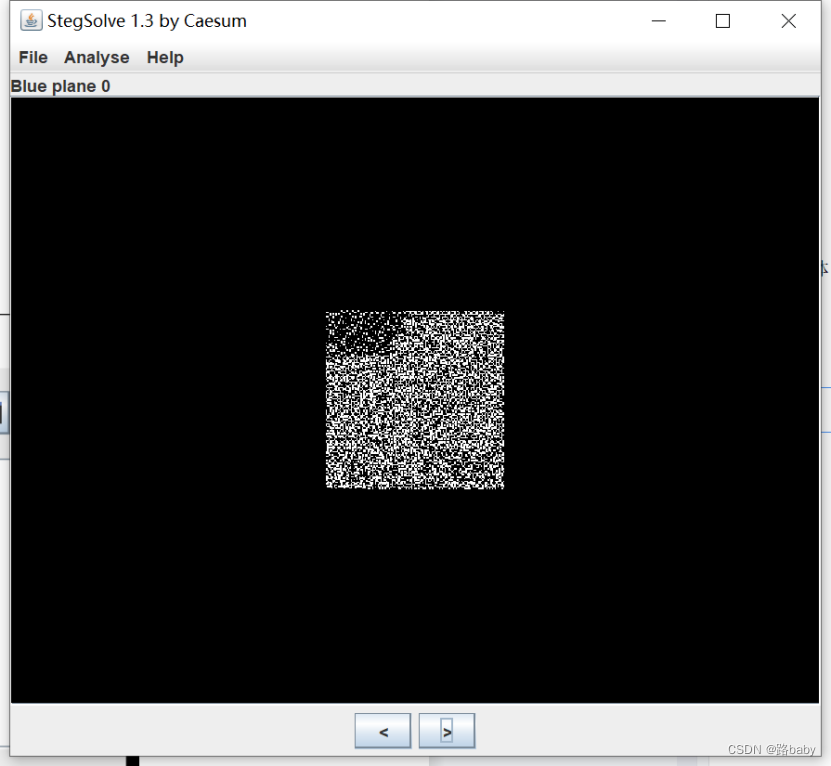Close the StegSolve window

789,21
